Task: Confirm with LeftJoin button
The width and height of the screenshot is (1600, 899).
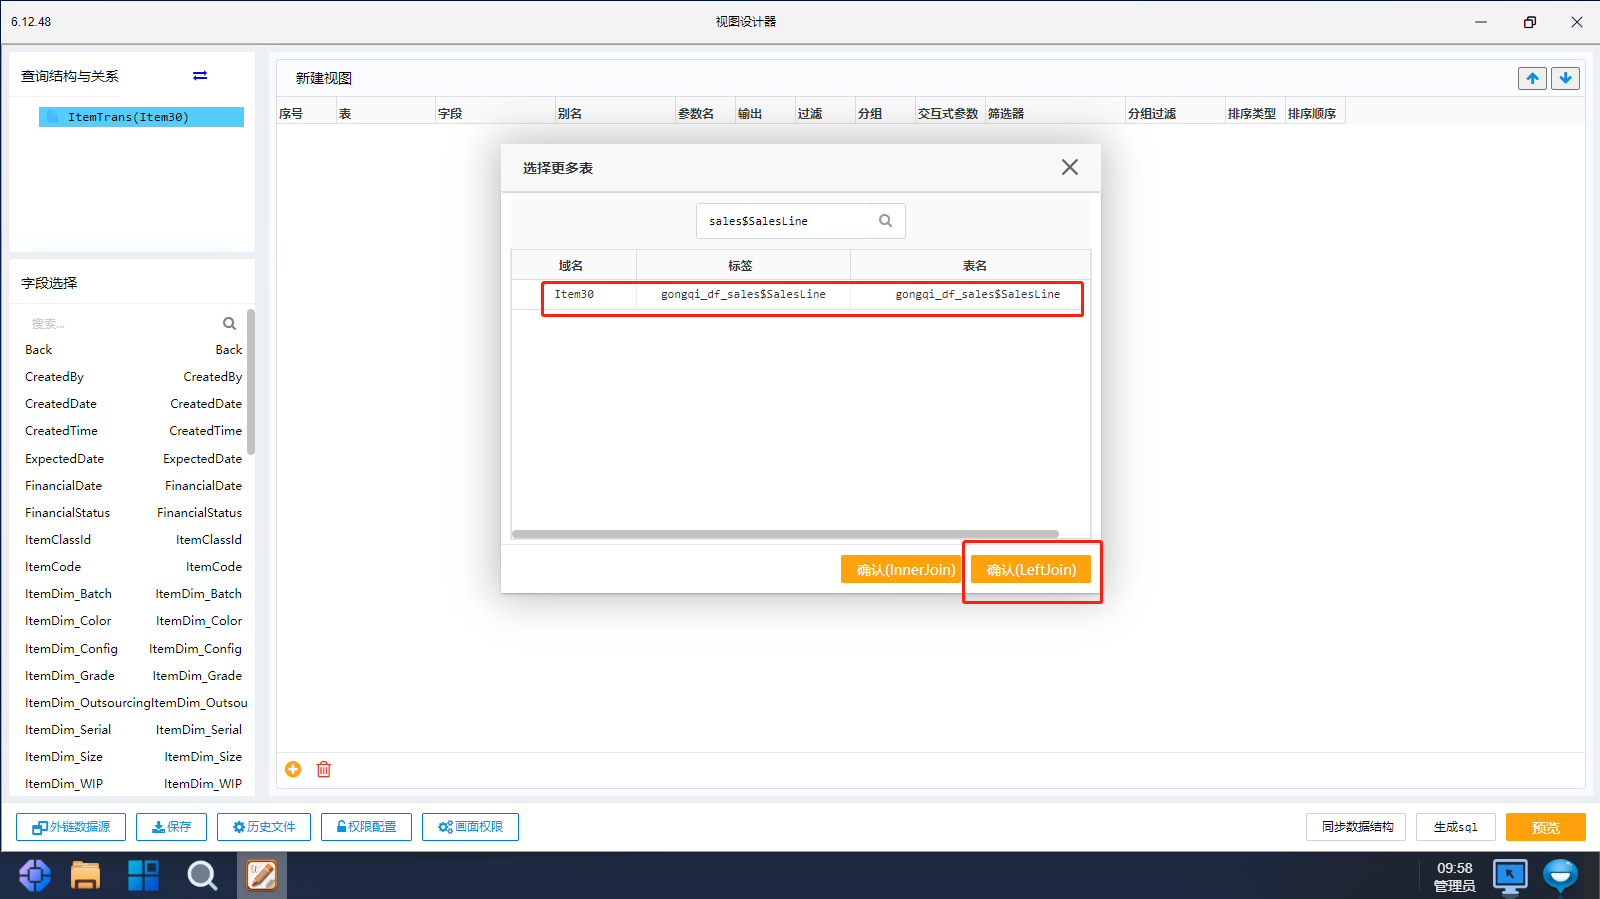Action: 1031,569
